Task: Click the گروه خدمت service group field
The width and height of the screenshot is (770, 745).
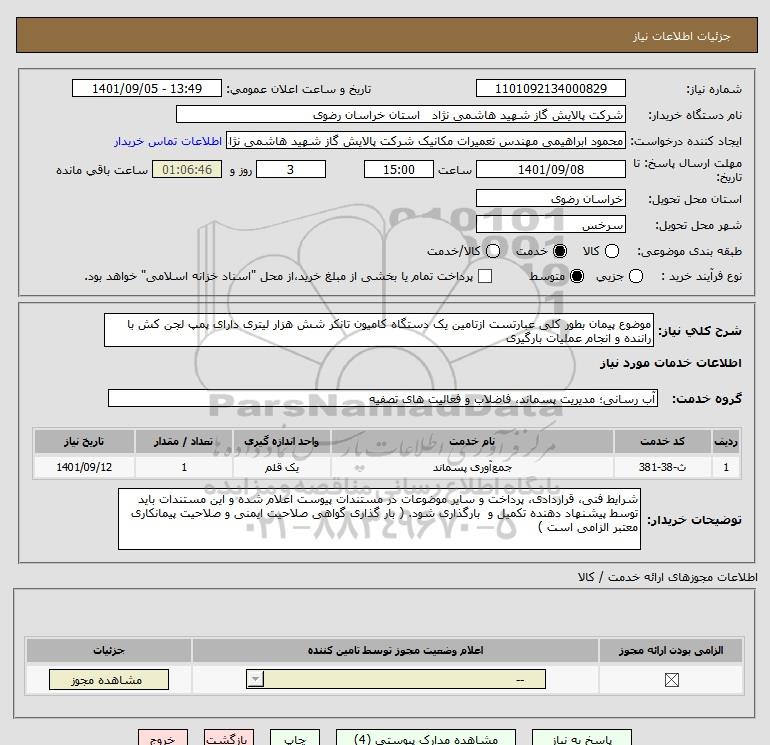Action: pyautogui.click(x=383, y=398)
